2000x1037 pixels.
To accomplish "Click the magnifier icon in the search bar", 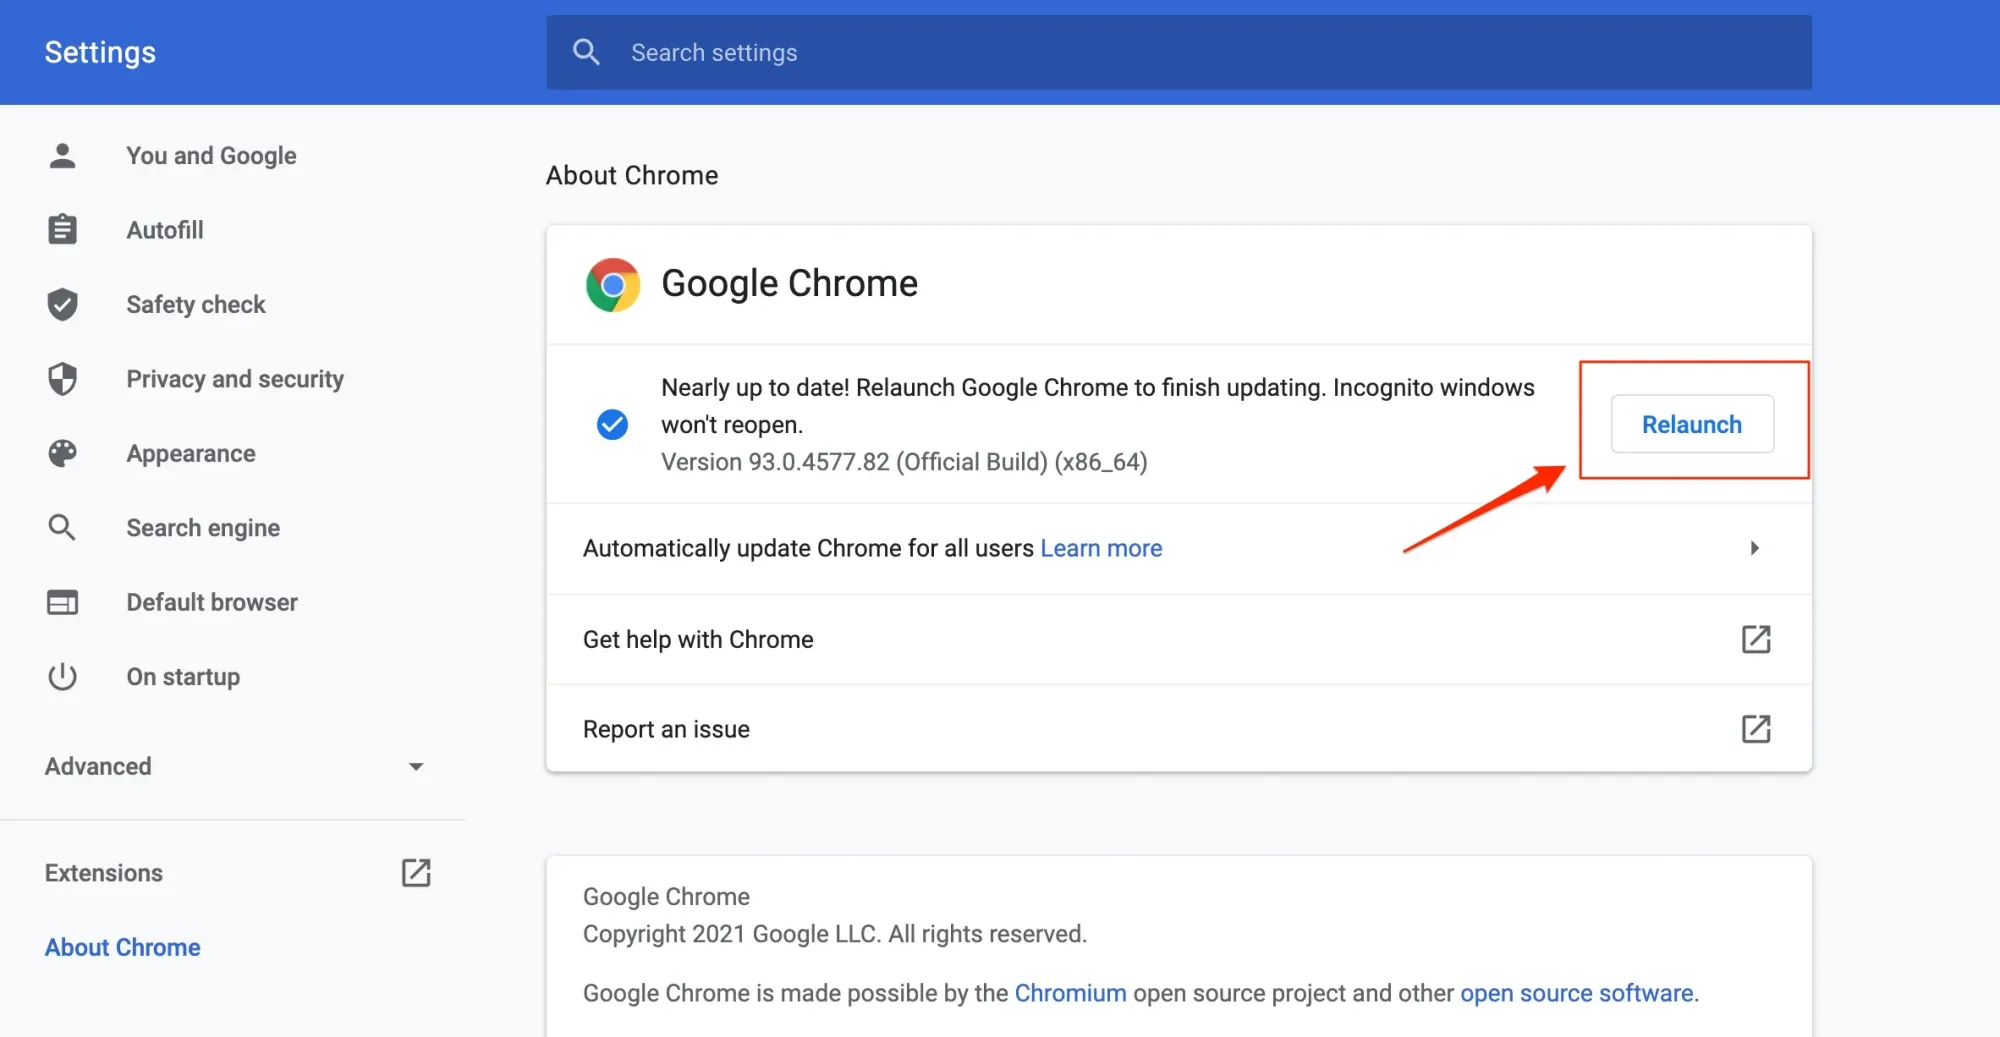I will click(x=586, y=52).
